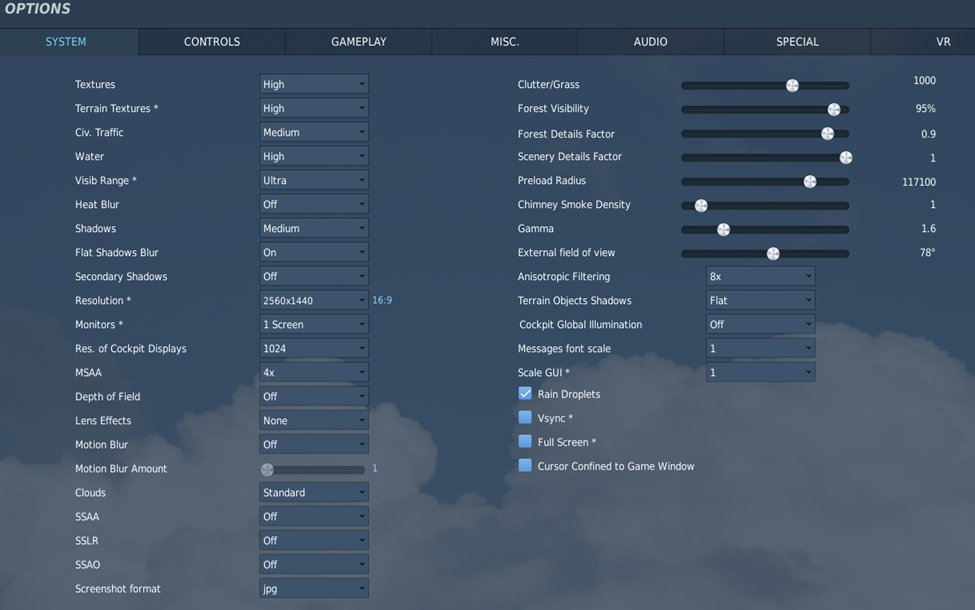Enable the Vsync checkbox
Screen dimensions: 975x610
pos(525,417)
